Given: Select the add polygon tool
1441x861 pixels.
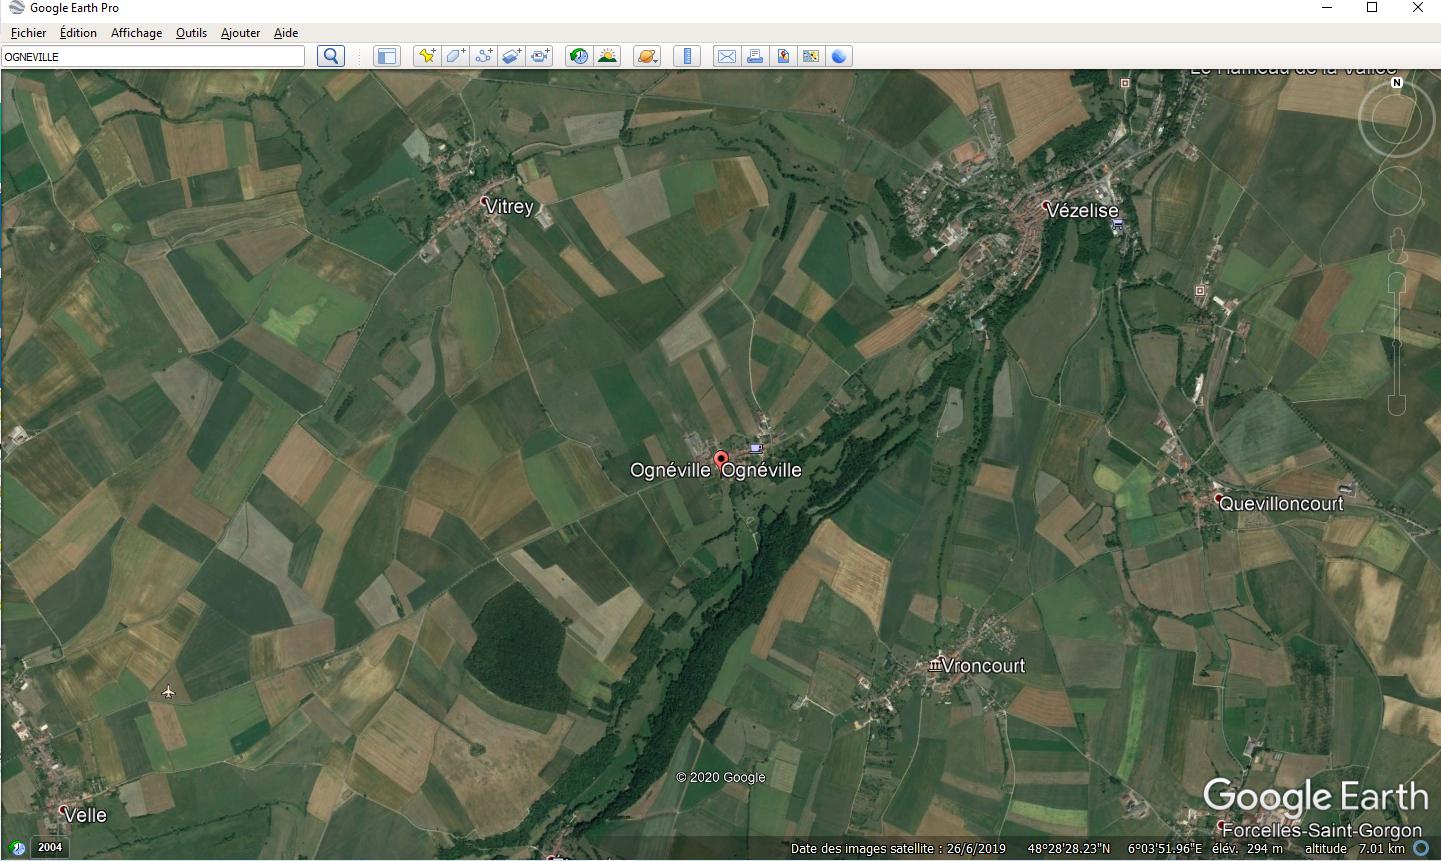Looking at the screenshot, I should click(455, 56).
